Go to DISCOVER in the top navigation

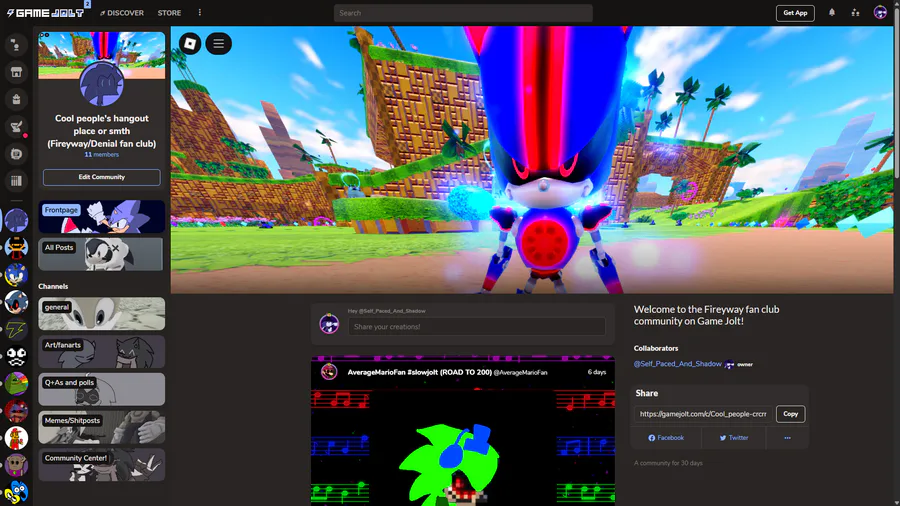click(122, 13)
